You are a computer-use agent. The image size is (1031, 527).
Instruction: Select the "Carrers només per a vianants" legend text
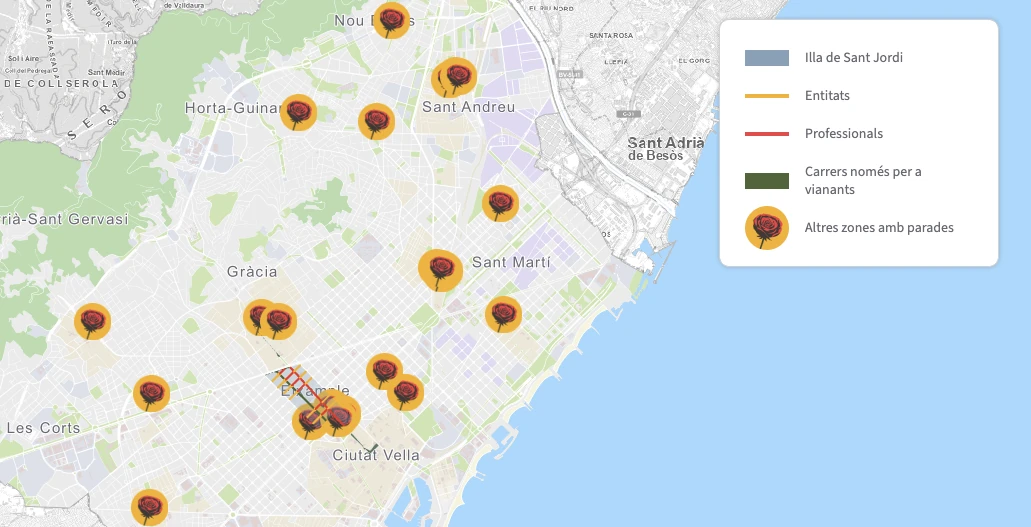click(862, 180)
